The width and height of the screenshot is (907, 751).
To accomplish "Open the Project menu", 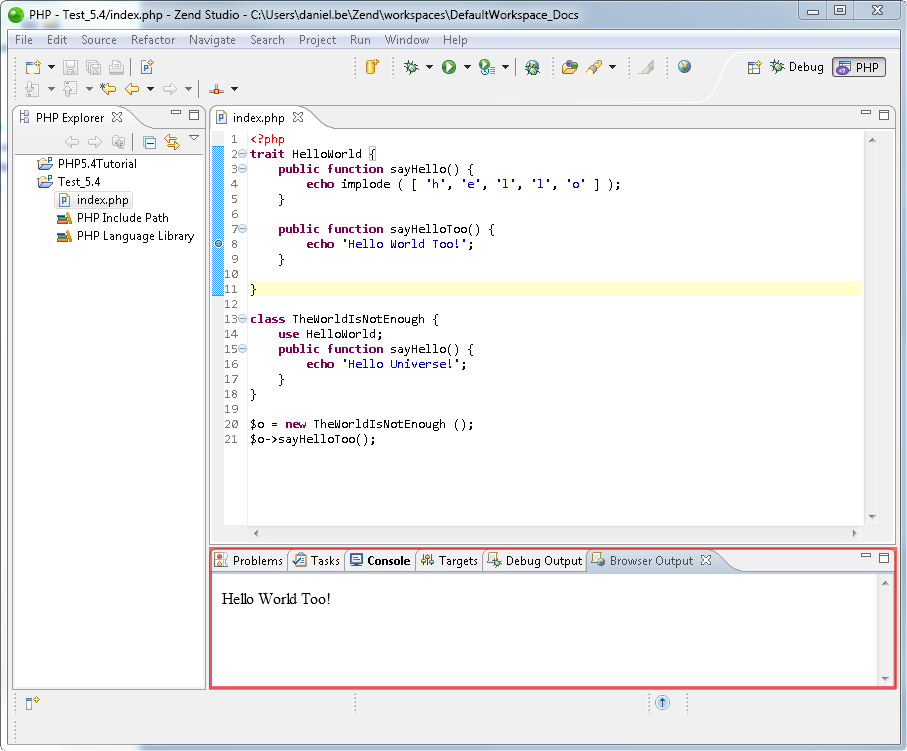I will click(x=317, y=40).
